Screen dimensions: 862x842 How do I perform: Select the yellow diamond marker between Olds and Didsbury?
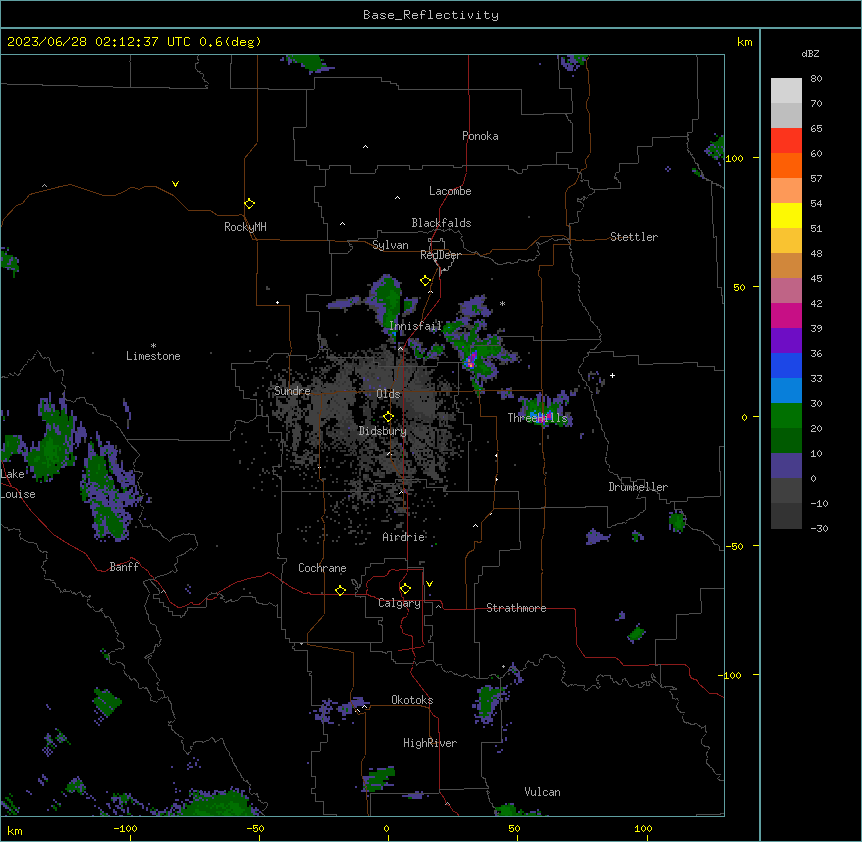388,417
